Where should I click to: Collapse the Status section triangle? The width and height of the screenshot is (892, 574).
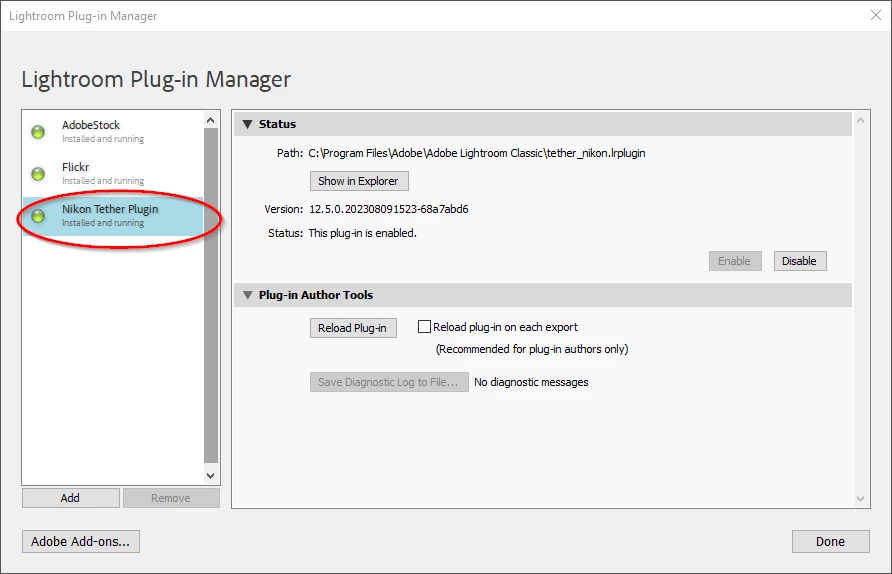[247, 124]
